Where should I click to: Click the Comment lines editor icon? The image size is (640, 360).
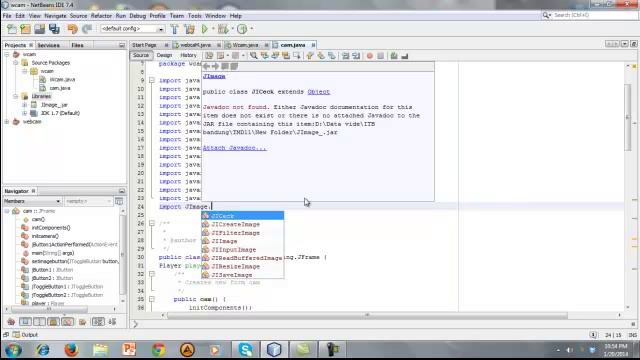pos(394,56)
